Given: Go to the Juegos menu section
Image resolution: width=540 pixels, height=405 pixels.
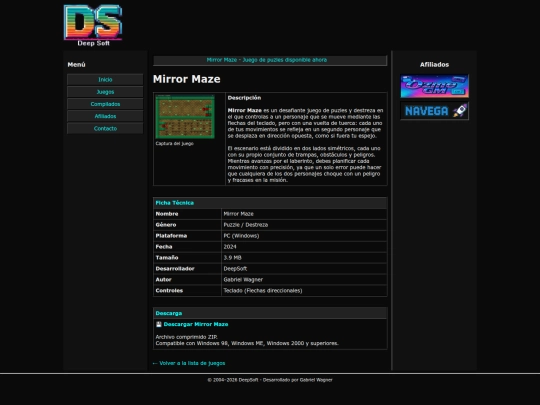Looking at the screenshot, I should pyautogui.click(x=105, y=92).
